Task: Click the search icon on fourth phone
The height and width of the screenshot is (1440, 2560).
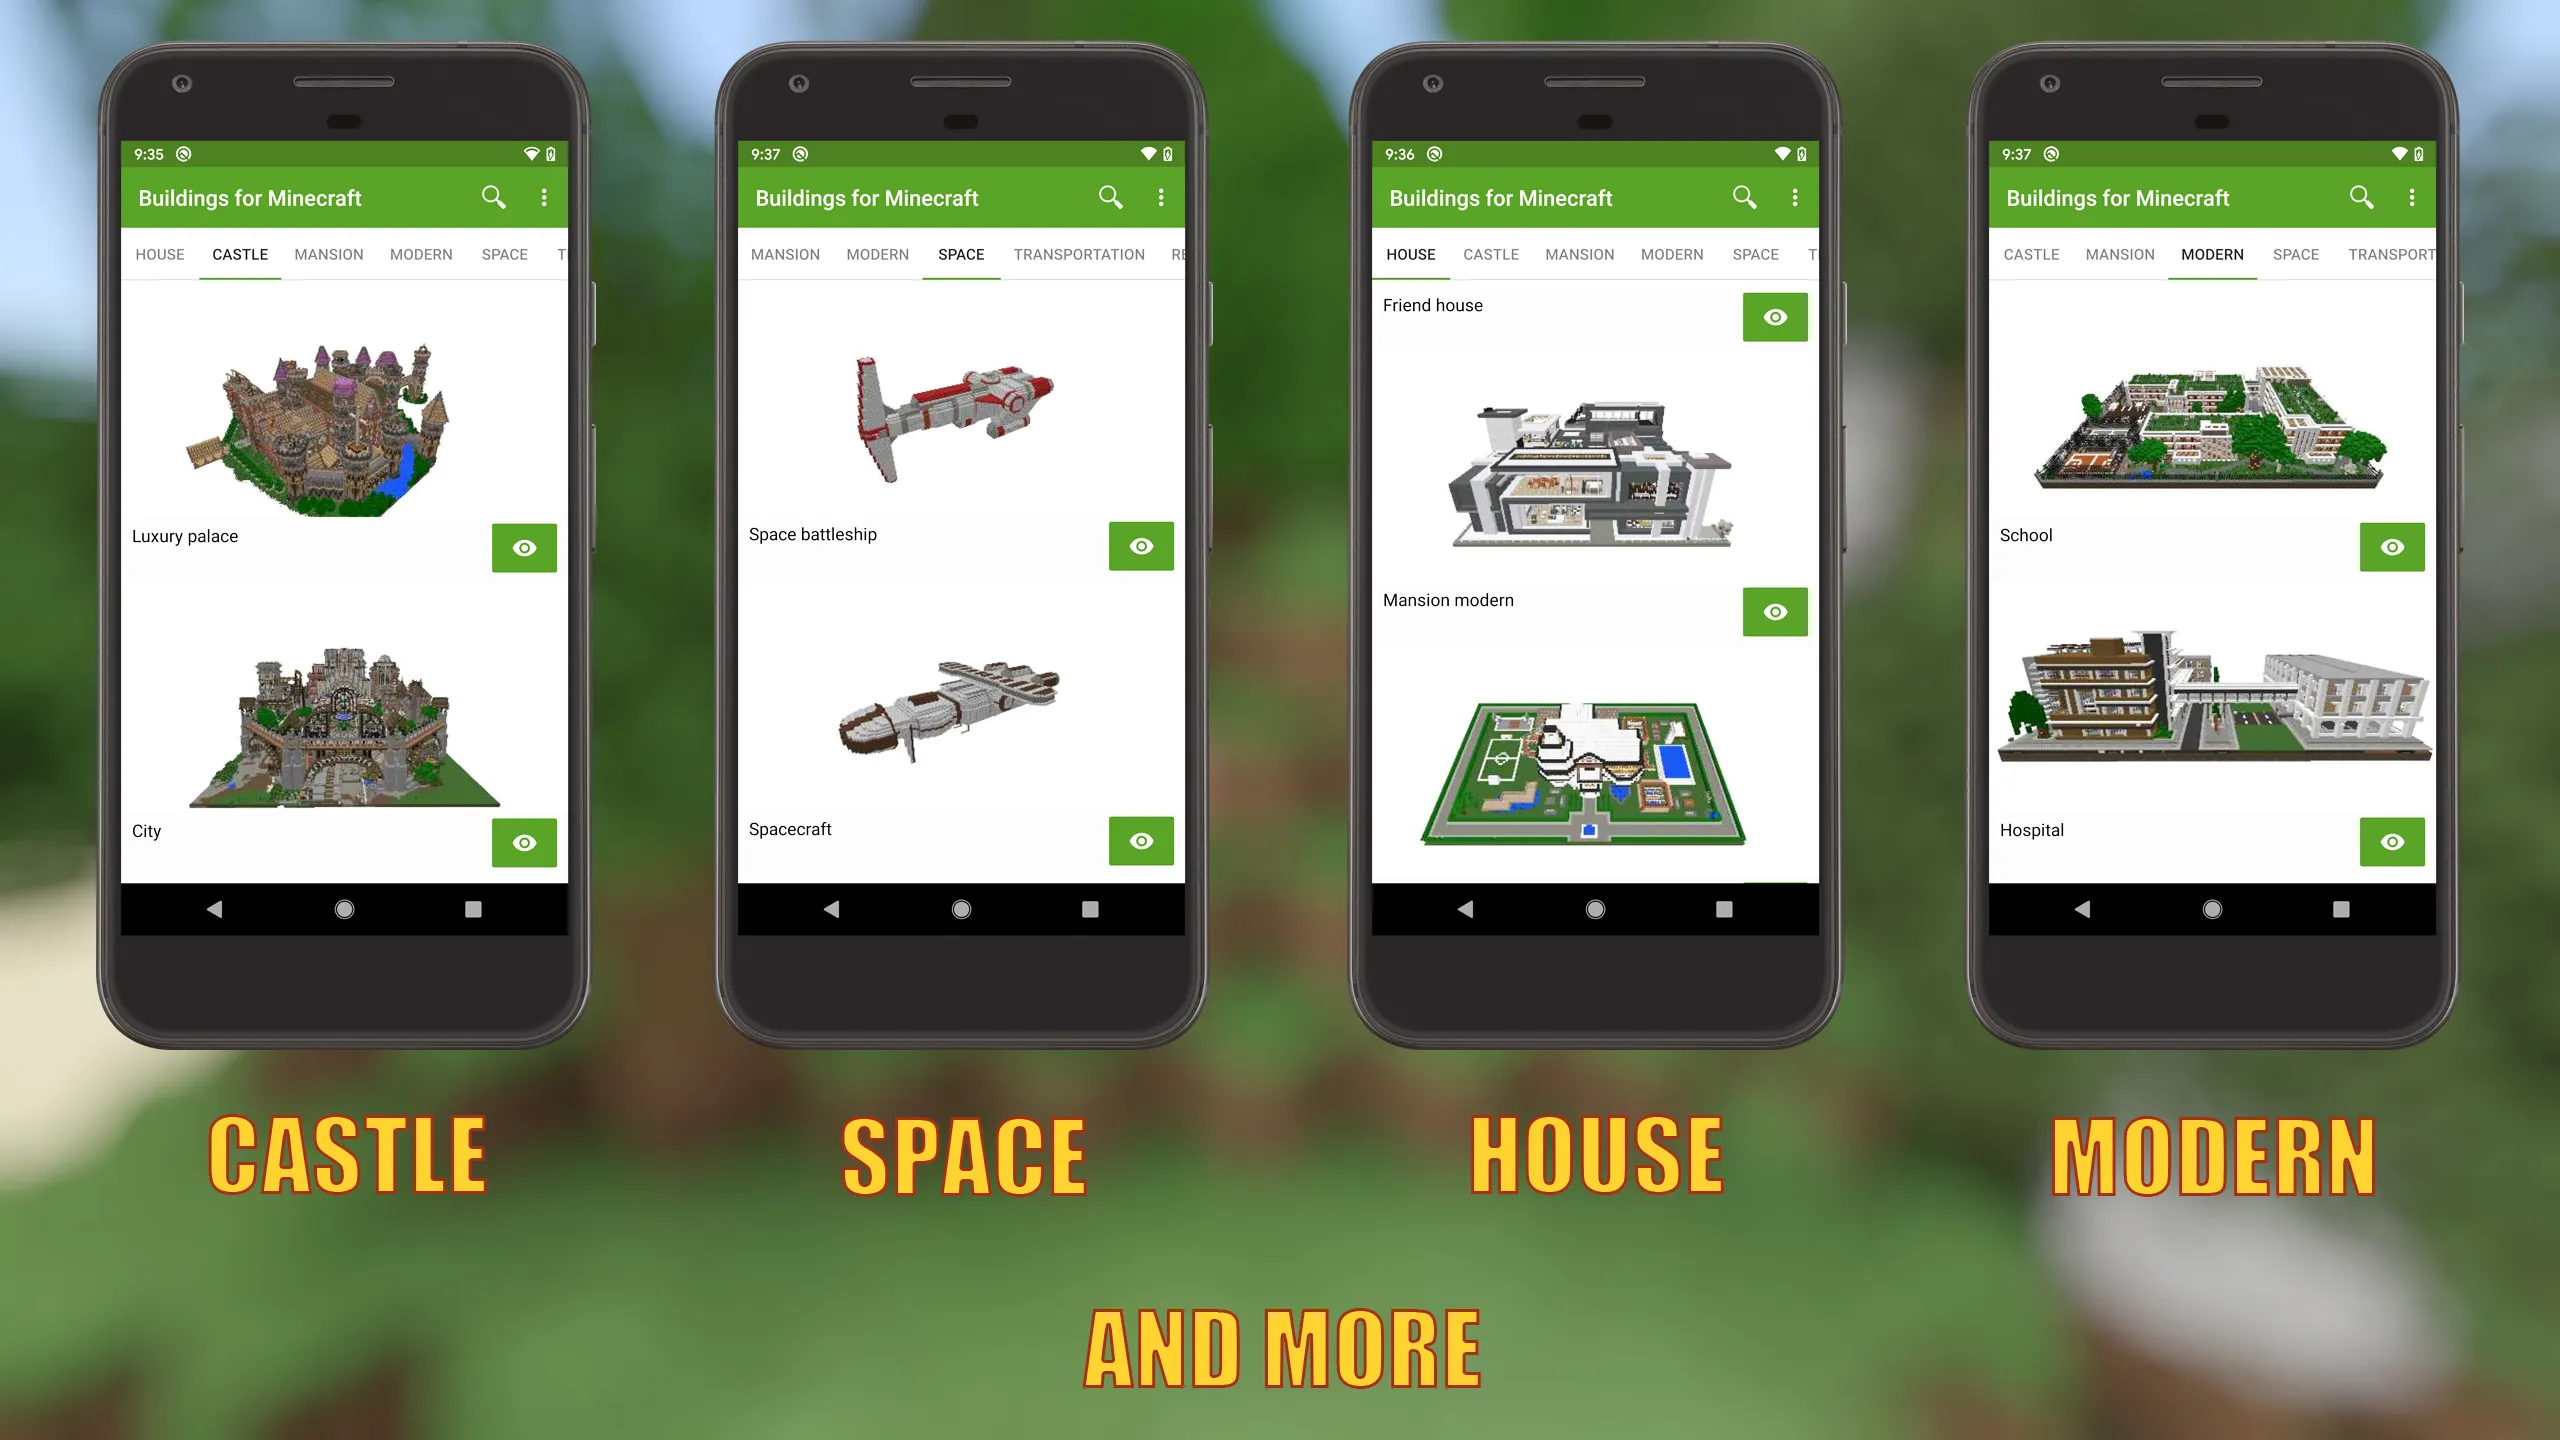Action: tap(2361, 197)
